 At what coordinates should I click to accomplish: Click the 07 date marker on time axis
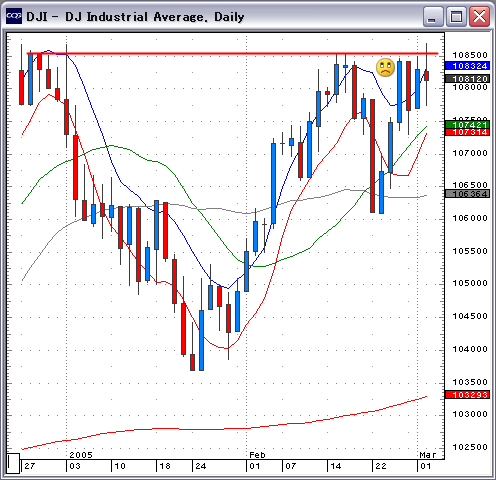tap(291, 466)
